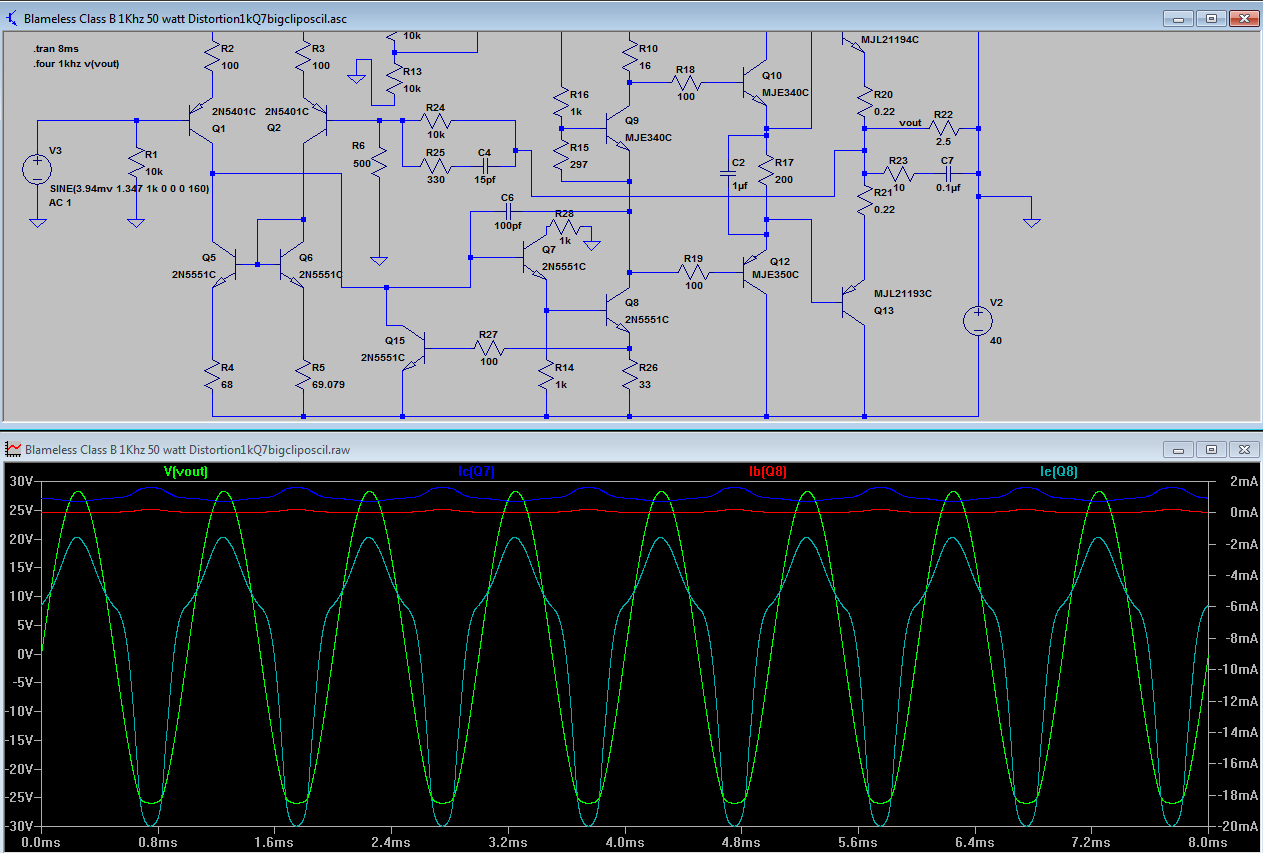
Task: Click the R14 resistor label
Action: [565, 367]
